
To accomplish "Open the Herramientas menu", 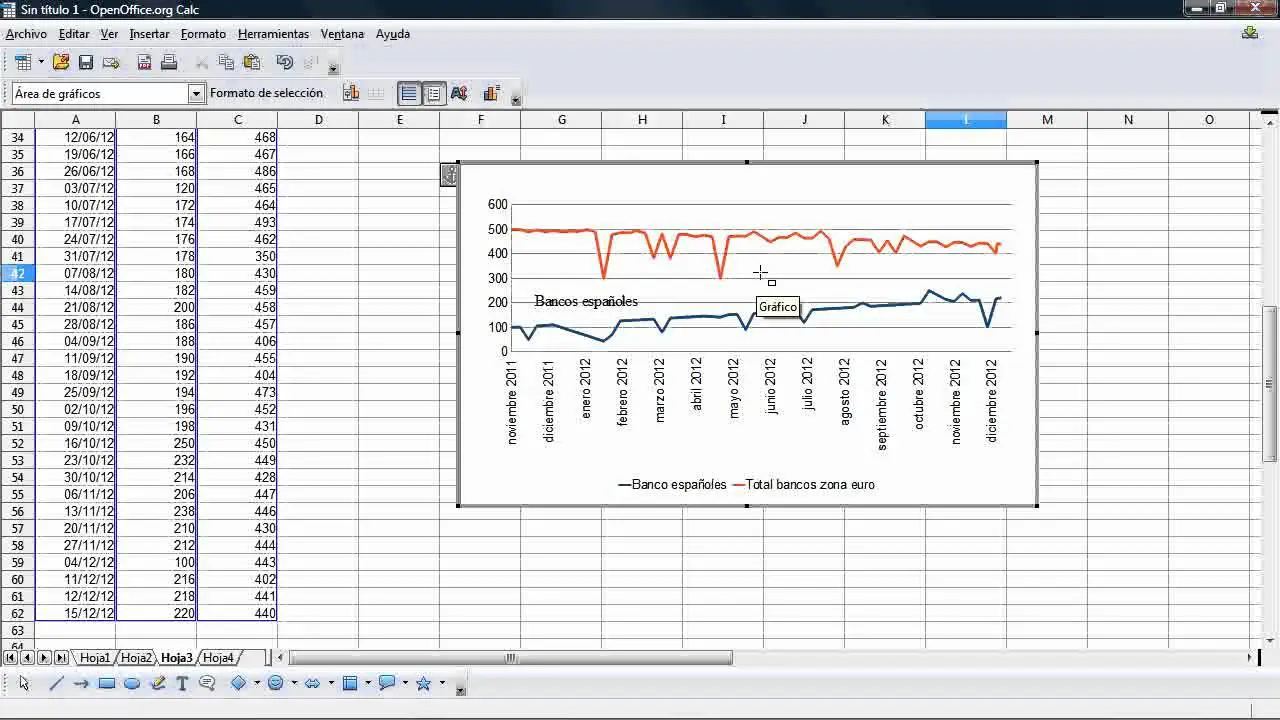I will pyautogui.click(x=273, y=34).
